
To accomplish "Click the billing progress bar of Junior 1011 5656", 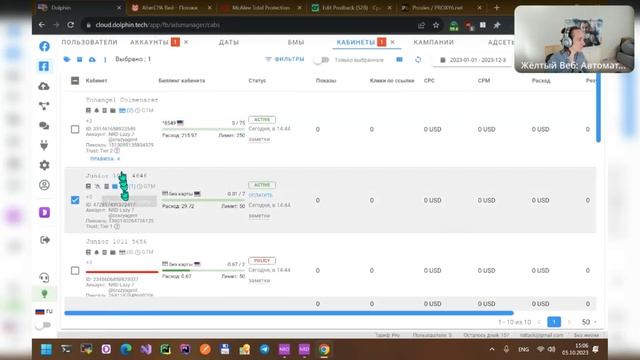I will coord(203,270).
